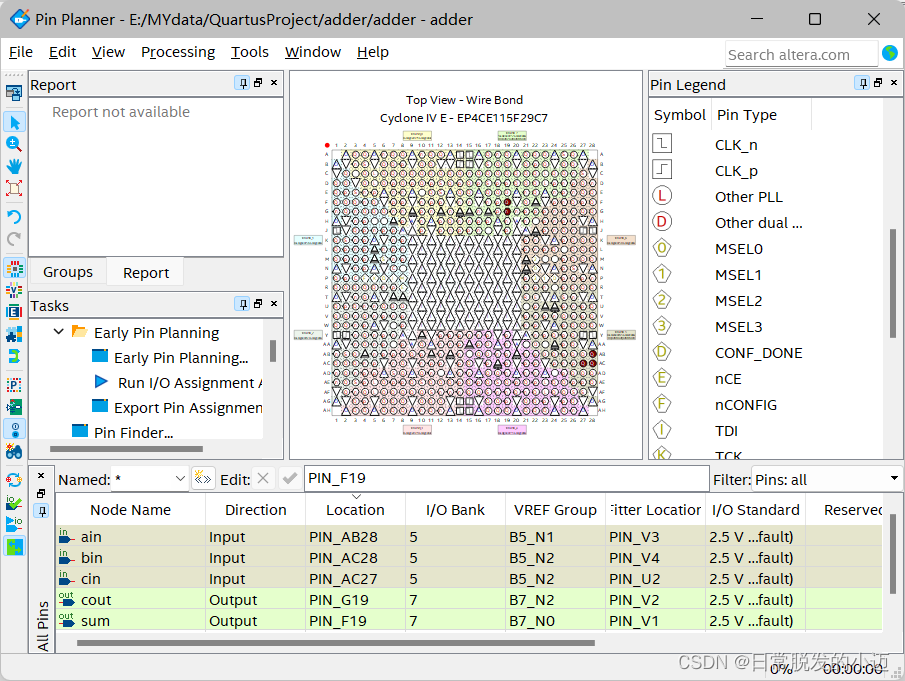The image size is (905, 681).
Task: Toggle the colored chip package view icon
Action: point(14,268)
